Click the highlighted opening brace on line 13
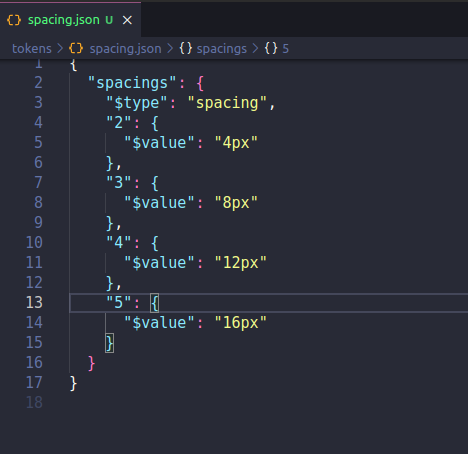This screenshot has width=468, height=454. click(x=154, y=303)
